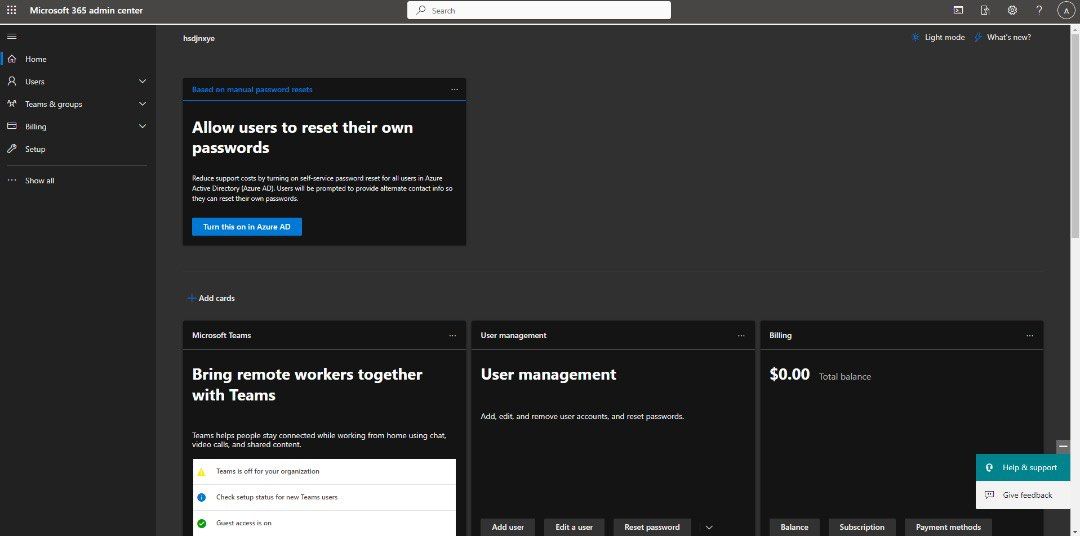The width and height of the screenshot is (1080, 536).
Task: Open the account avatar menu
Action: 1066,10
